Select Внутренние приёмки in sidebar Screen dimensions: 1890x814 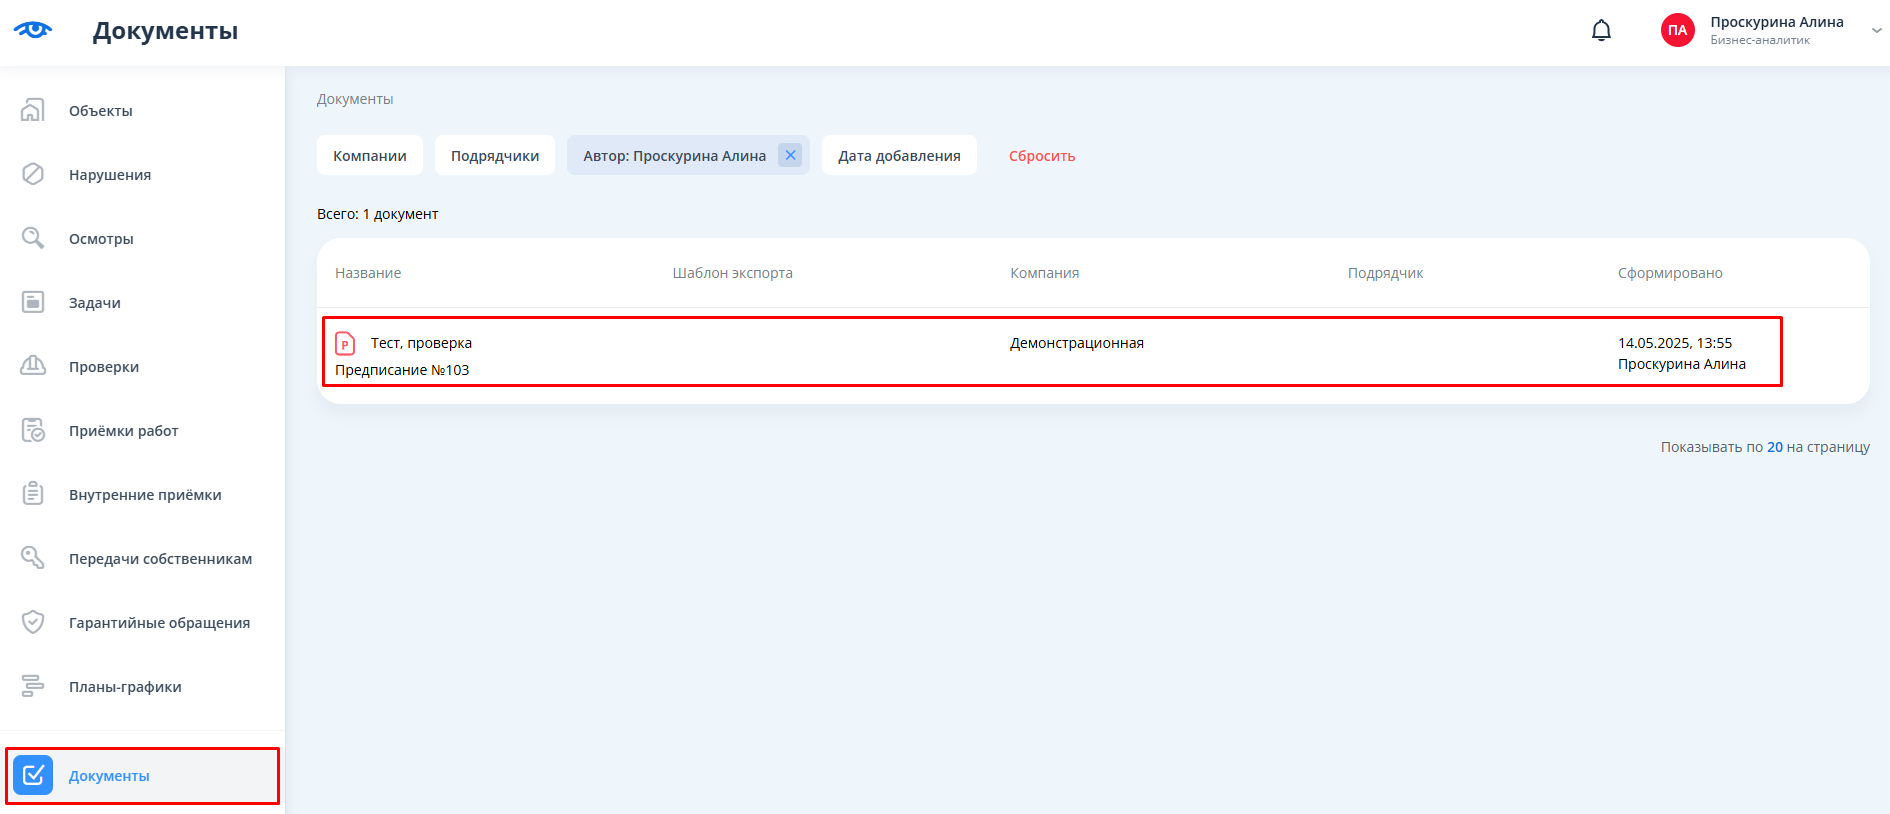coord(145,495)
